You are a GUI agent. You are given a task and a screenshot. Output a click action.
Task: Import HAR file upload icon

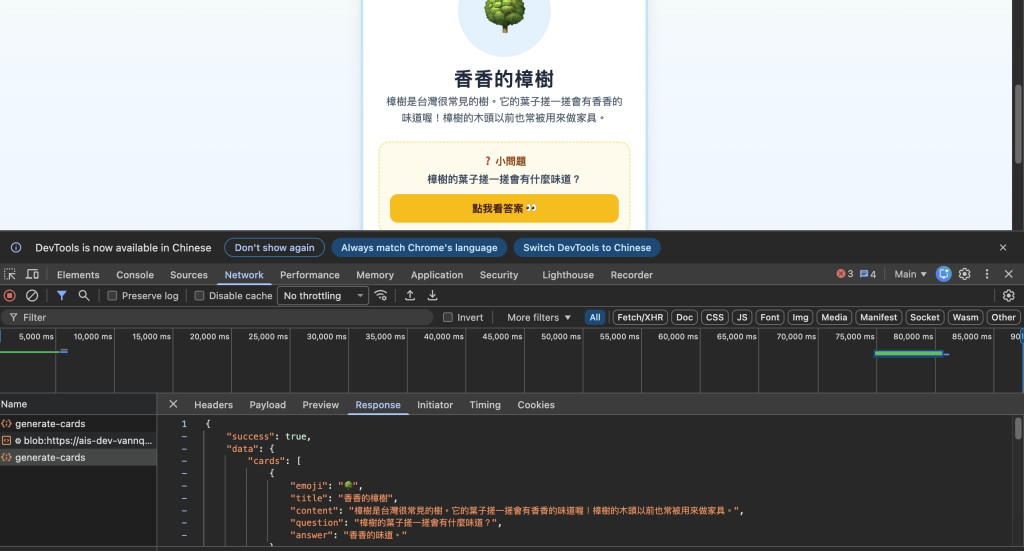click(410, 296)
